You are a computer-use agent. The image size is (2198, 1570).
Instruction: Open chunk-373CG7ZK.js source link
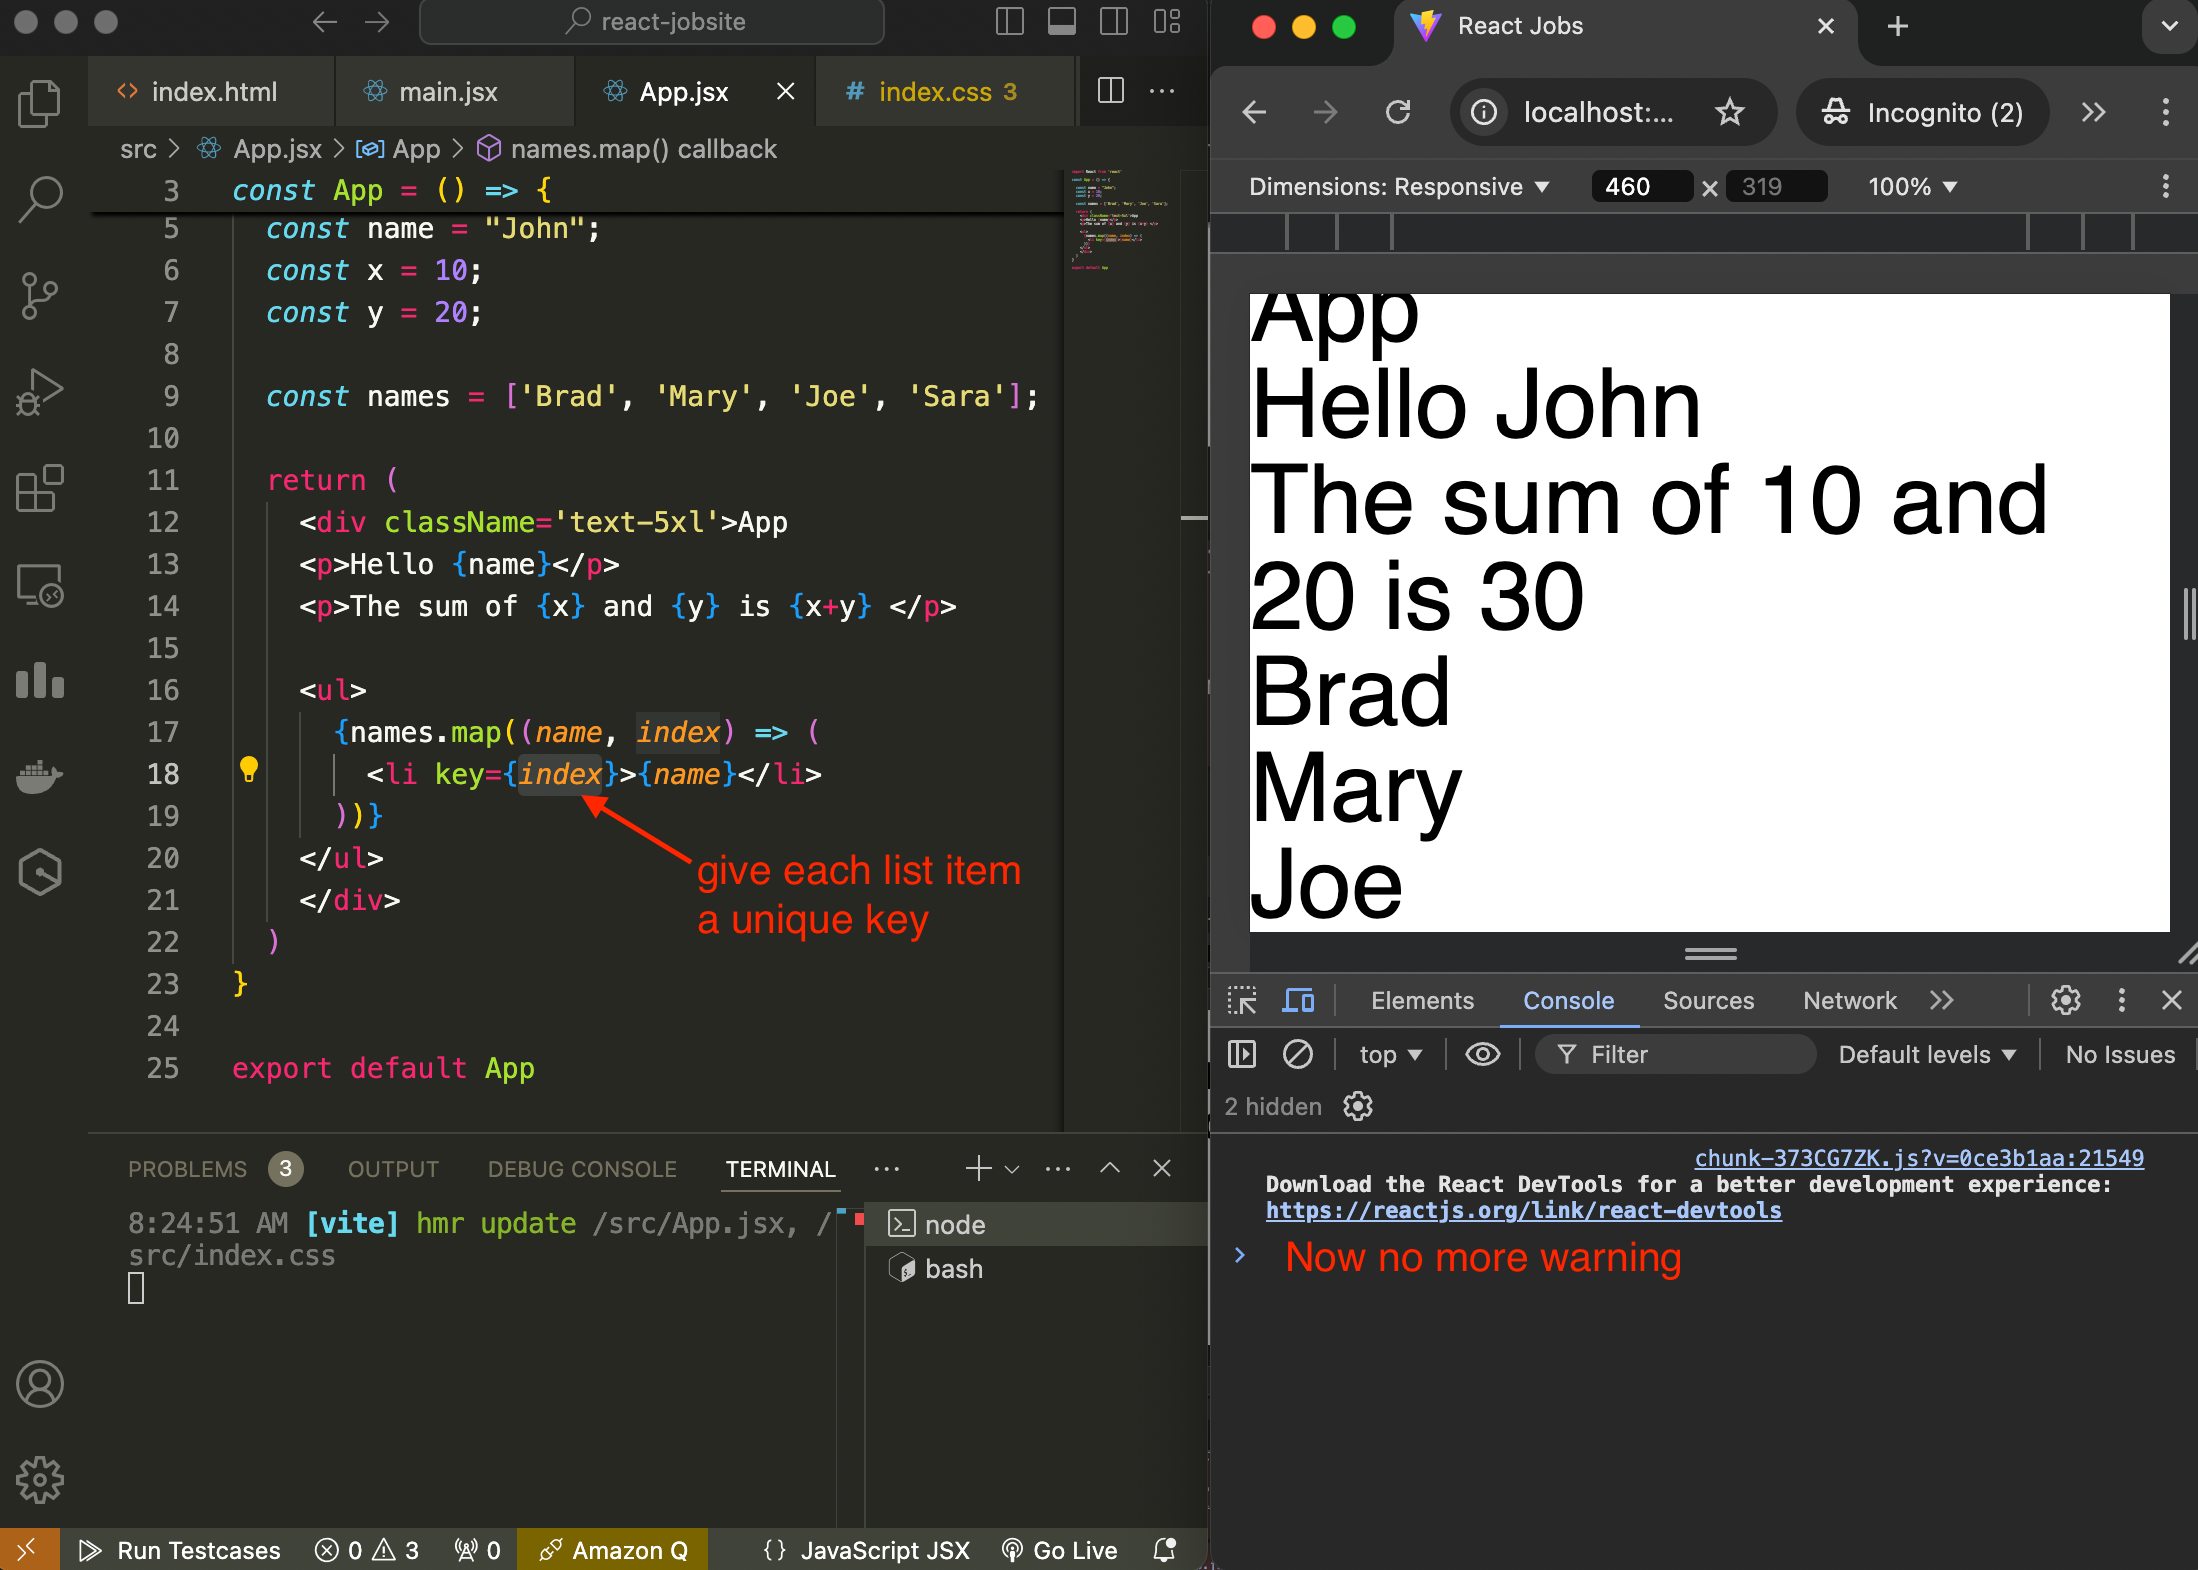point(1919,1158)
